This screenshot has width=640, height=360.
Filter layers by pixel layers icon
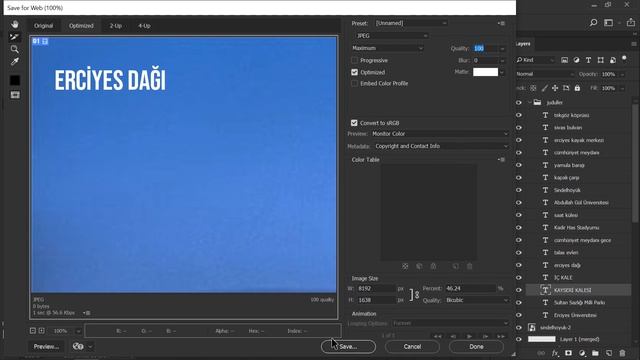(564, 60)
